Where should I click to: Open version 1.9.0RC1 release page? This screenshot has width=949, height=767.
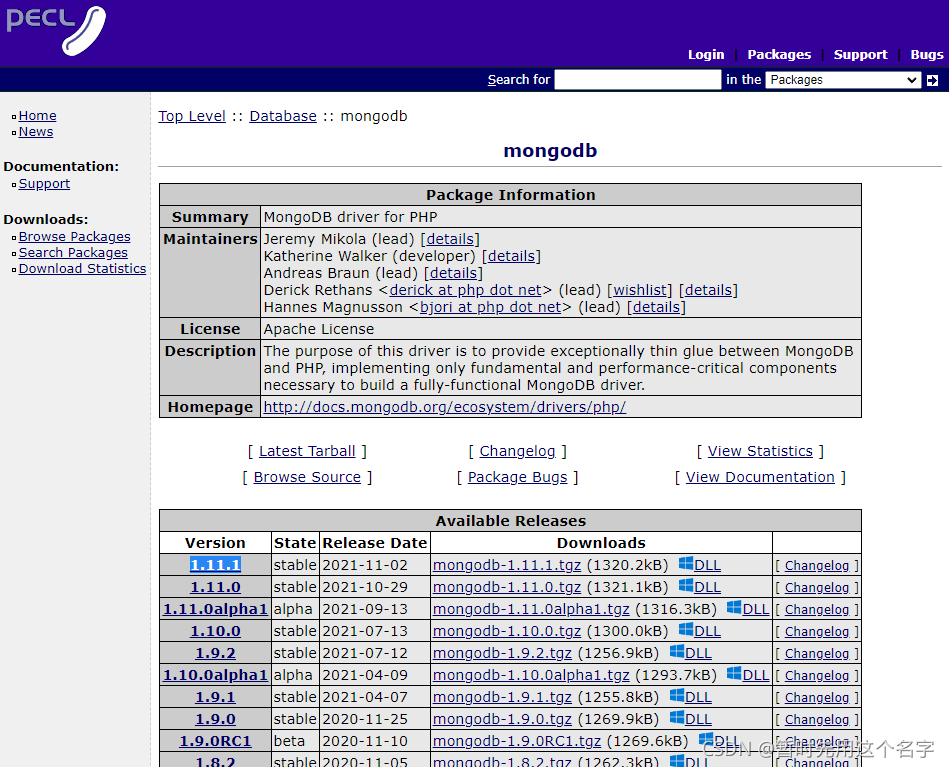tap(215, 741)
